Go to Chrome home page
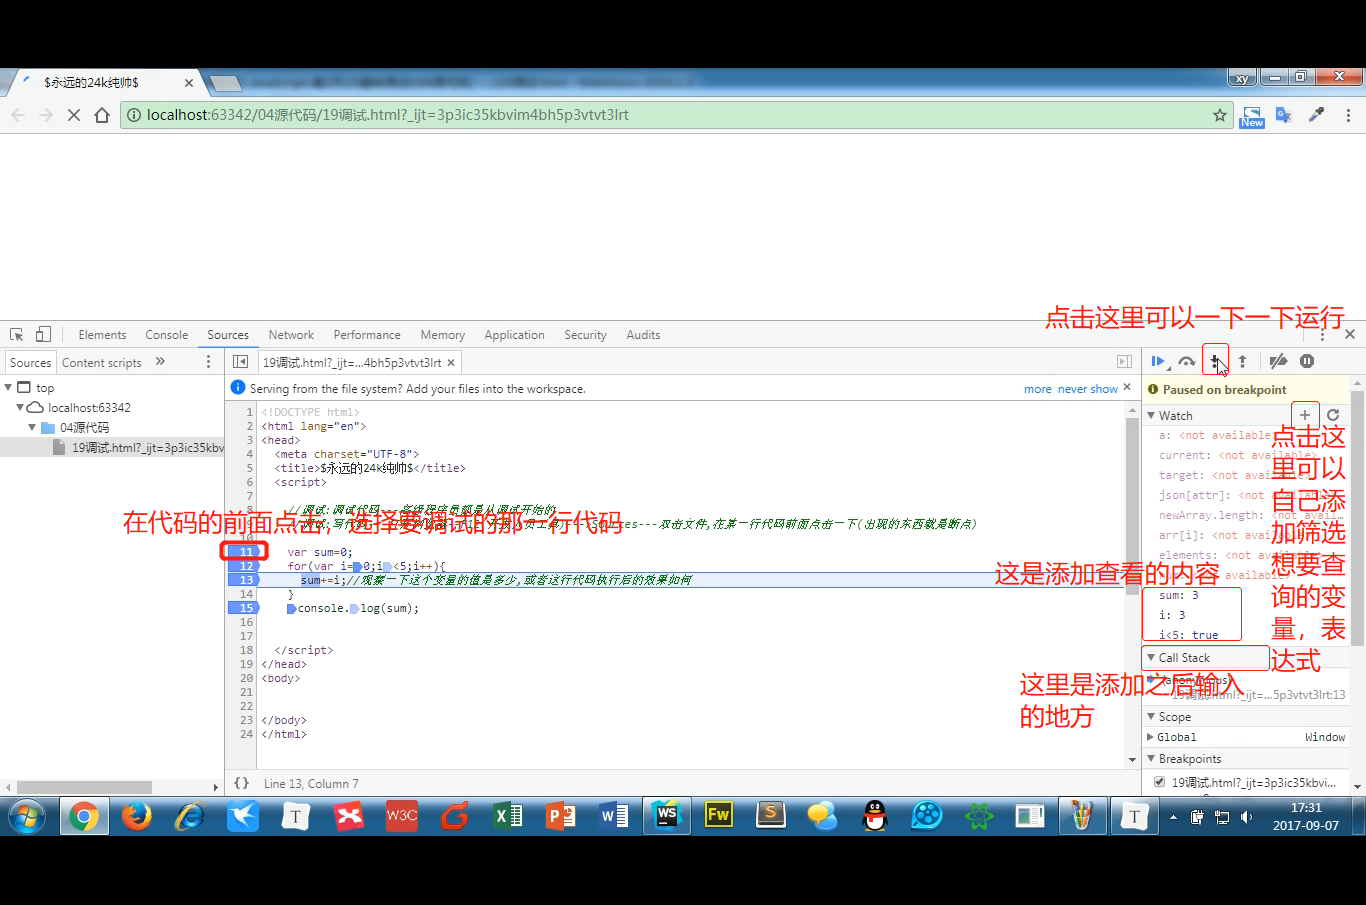The width and height of the screenshot is (1366, 905). click(102, 115)
